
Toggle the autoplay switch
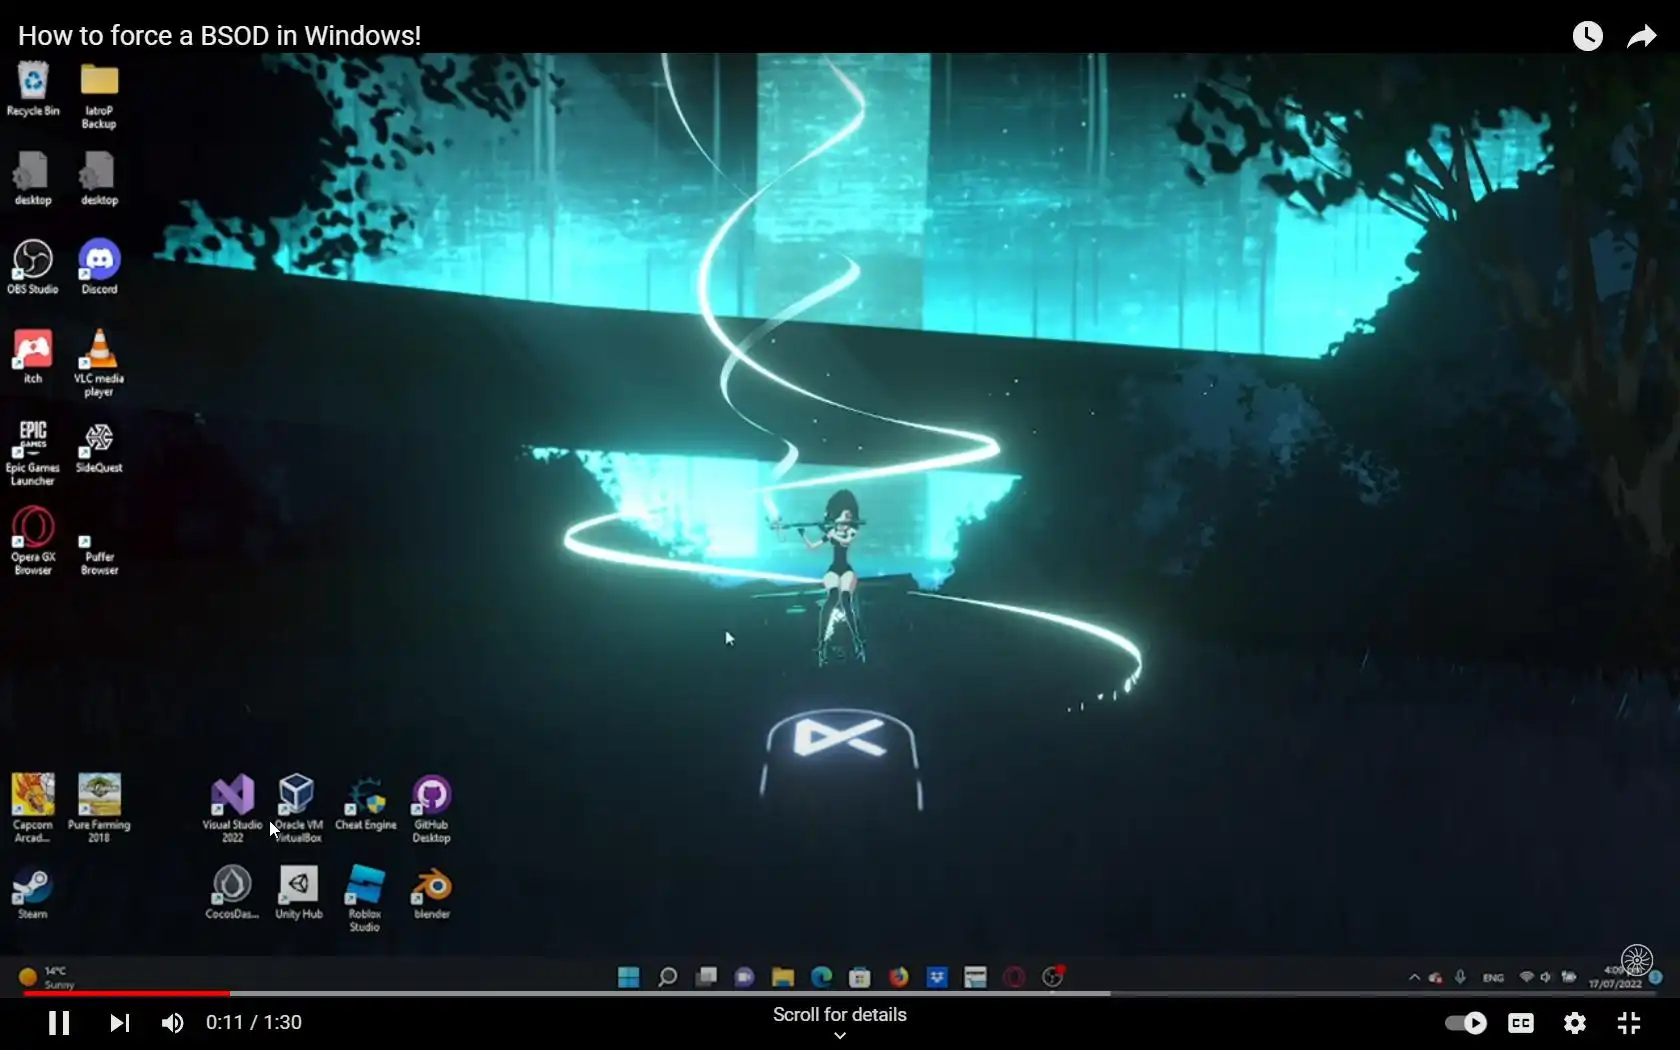tap(1465, 1022)
